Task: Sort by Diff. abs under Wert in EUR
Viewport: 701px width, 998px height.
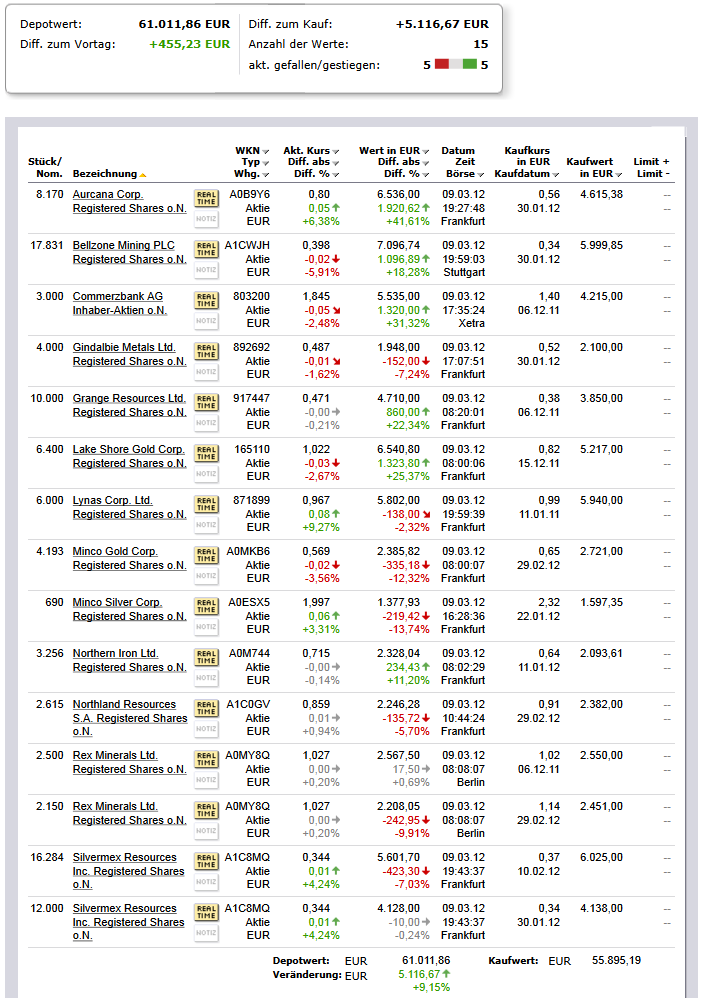Action: coord(404,162)
